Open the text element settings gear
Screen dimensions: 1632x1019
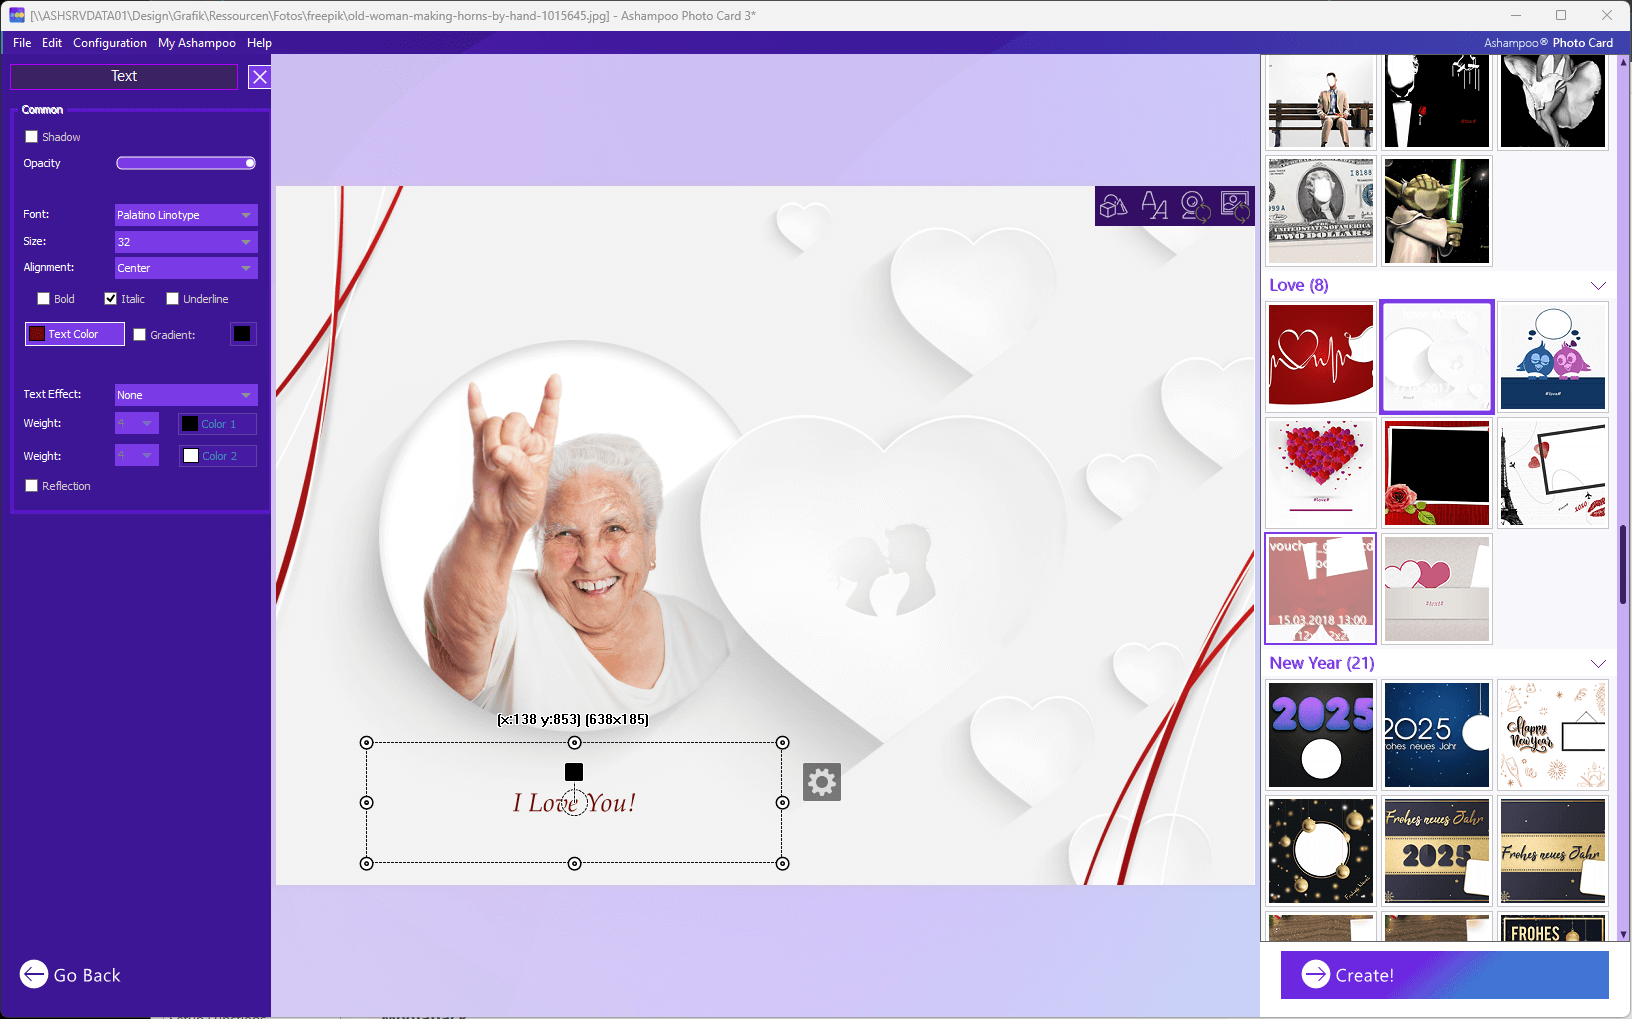[821, 782]
